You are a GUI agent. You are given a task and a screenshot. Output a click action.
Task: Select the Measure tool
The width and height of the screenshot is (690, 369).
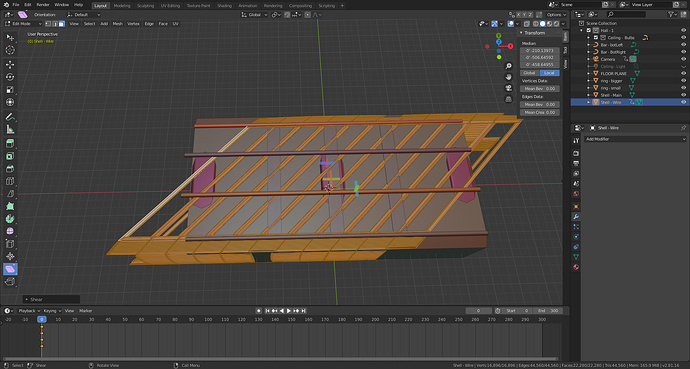(x=10, y=129)
